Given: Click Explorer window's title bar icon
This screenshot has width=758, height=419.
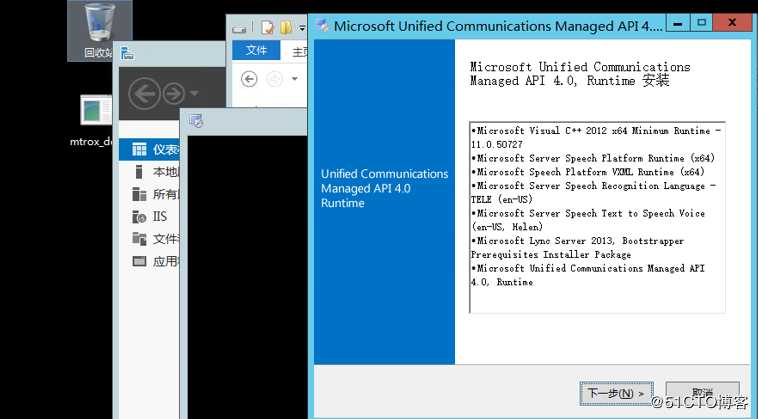Looking at the screenshot, I should (x=239, y=29).
